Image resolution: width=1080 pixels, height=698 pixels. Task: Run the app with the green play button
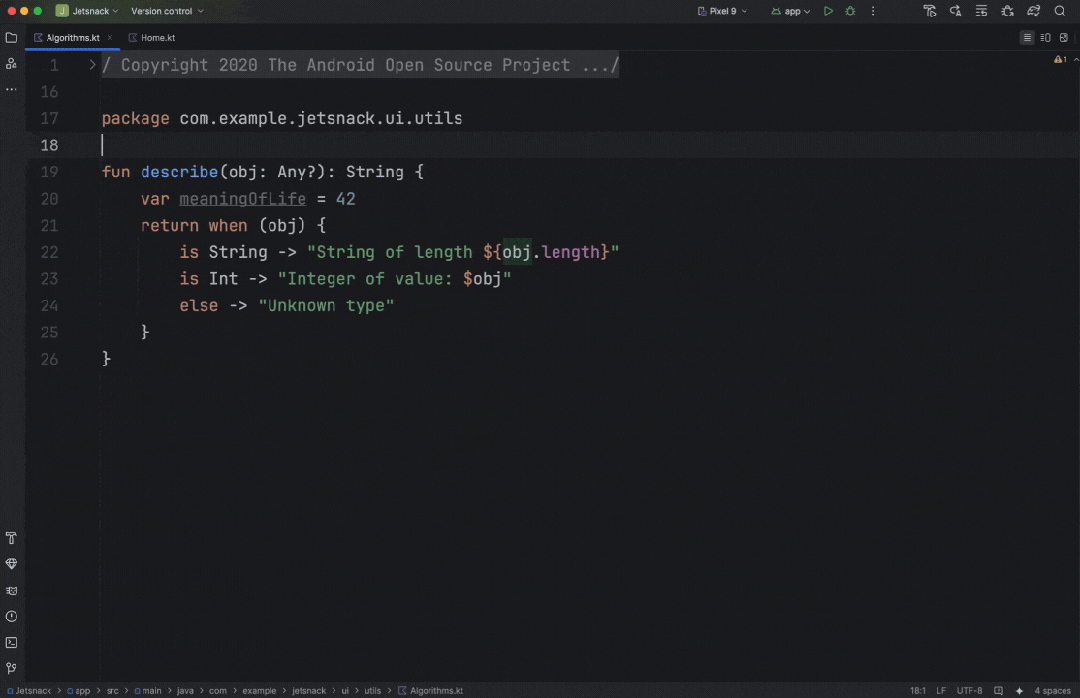[x=828, y=11]
